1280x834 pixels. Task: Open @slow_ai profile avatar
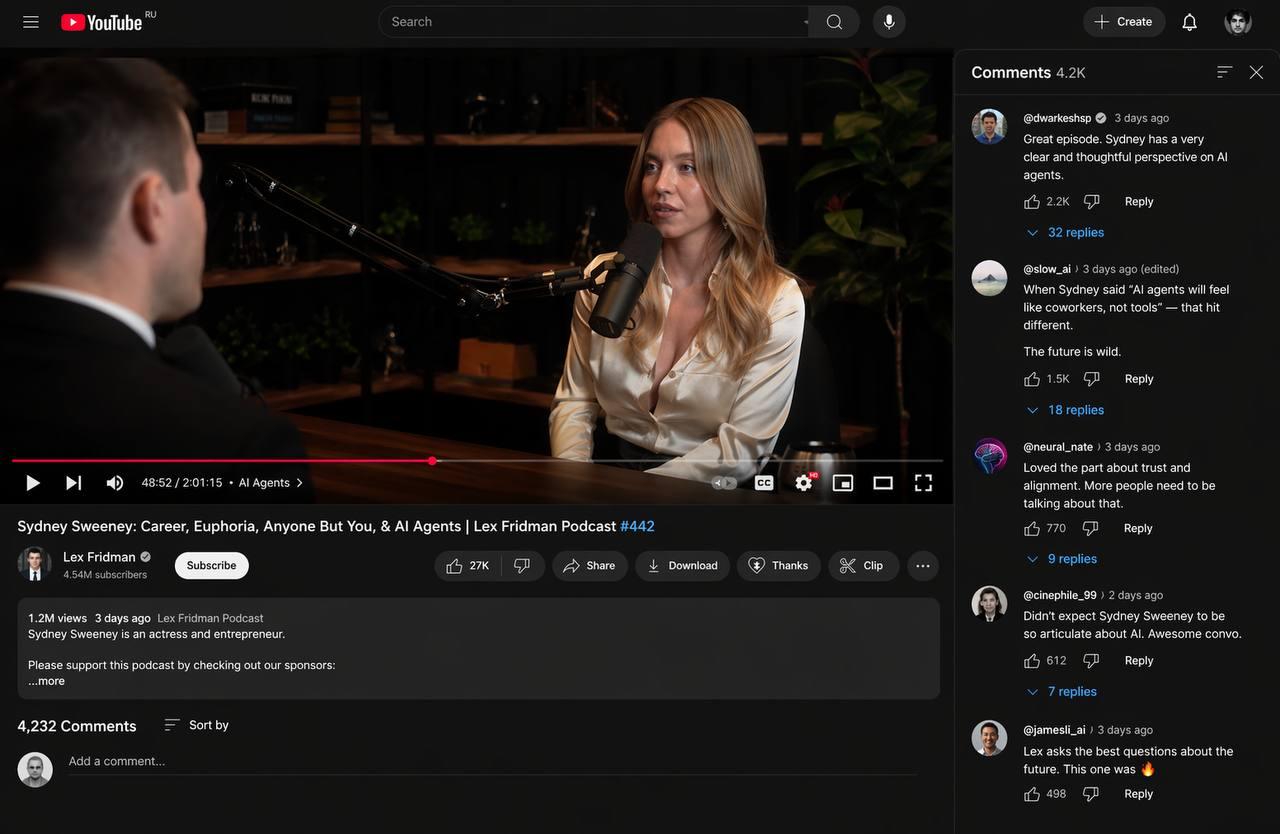tap(989, 278)
